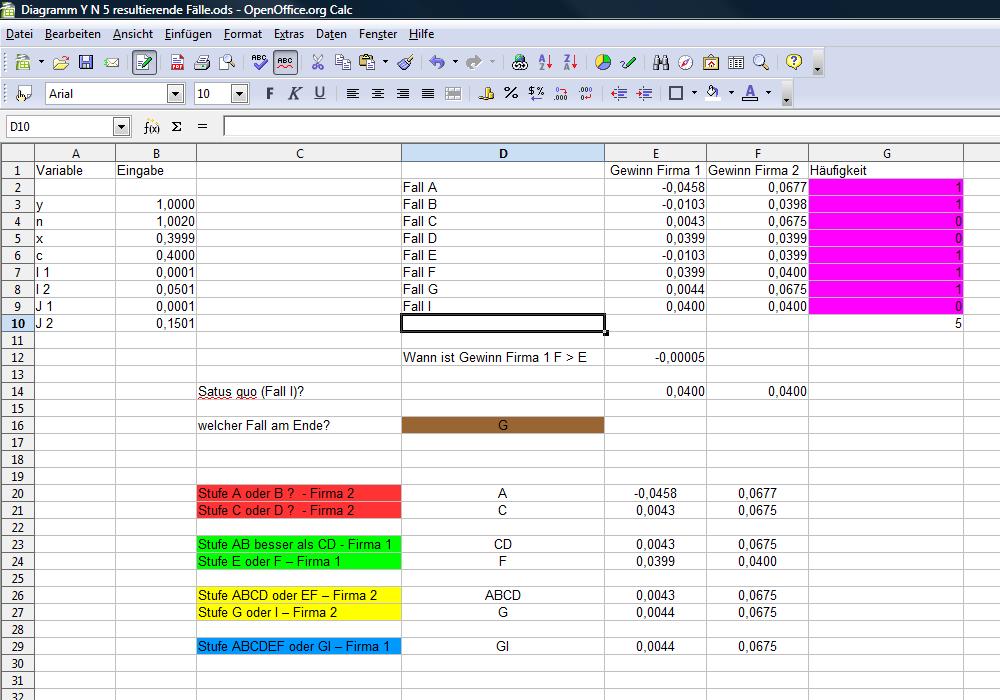Sort the selection in ascending order

(x=546, y=62)
